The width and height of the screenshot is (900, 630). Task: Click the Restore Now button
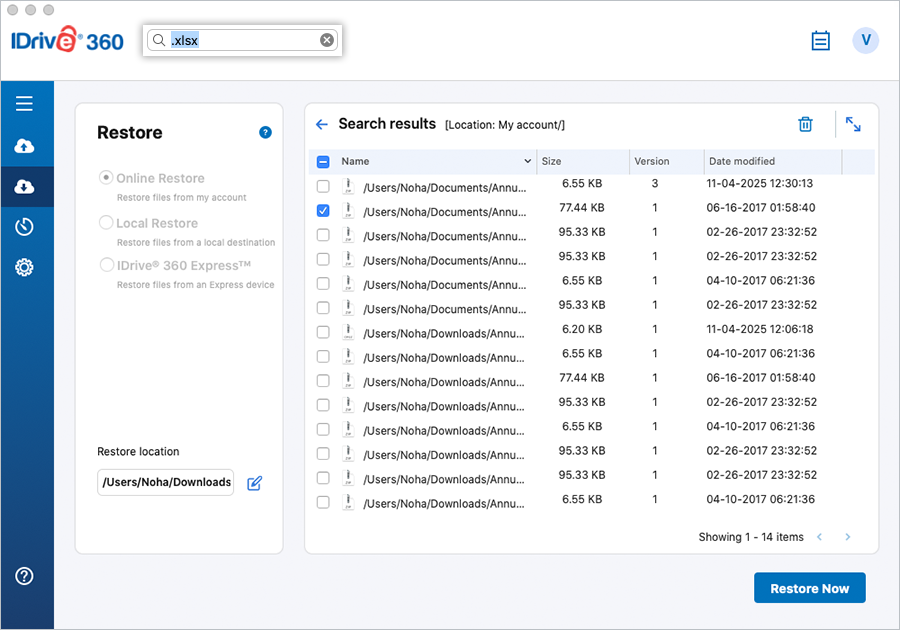coord(809,588)
